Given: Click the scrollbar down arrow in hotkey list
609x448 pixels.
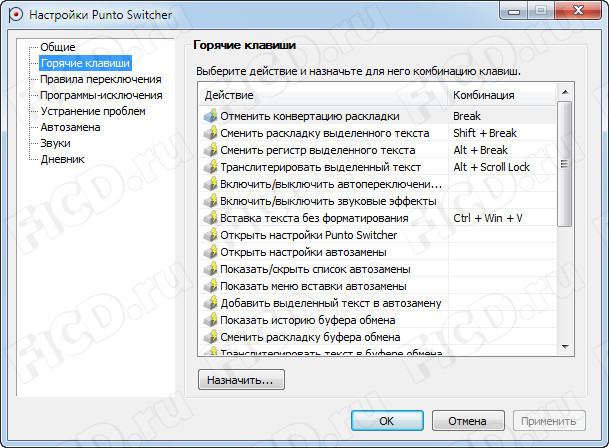Looking at the screenshot, I should pyautogui.click(x=565, y=346).
